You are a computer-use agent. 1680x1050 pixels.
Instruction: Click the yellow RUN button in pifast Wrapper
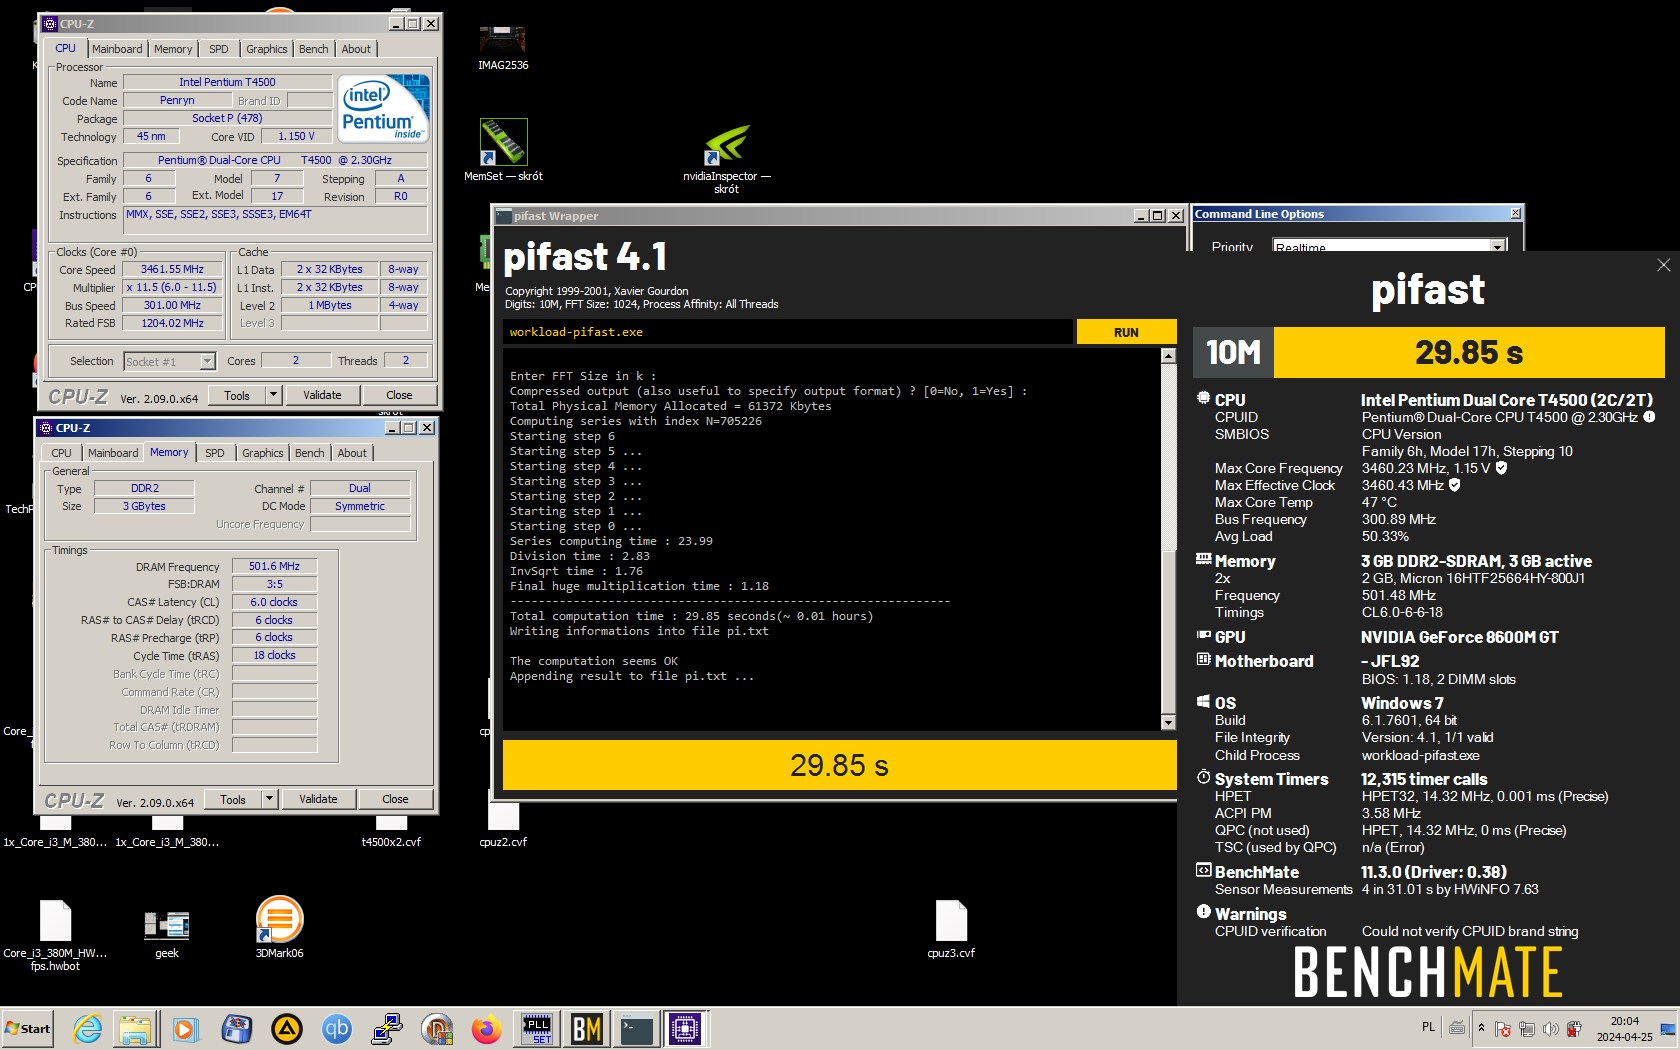tap(1126, 332)
